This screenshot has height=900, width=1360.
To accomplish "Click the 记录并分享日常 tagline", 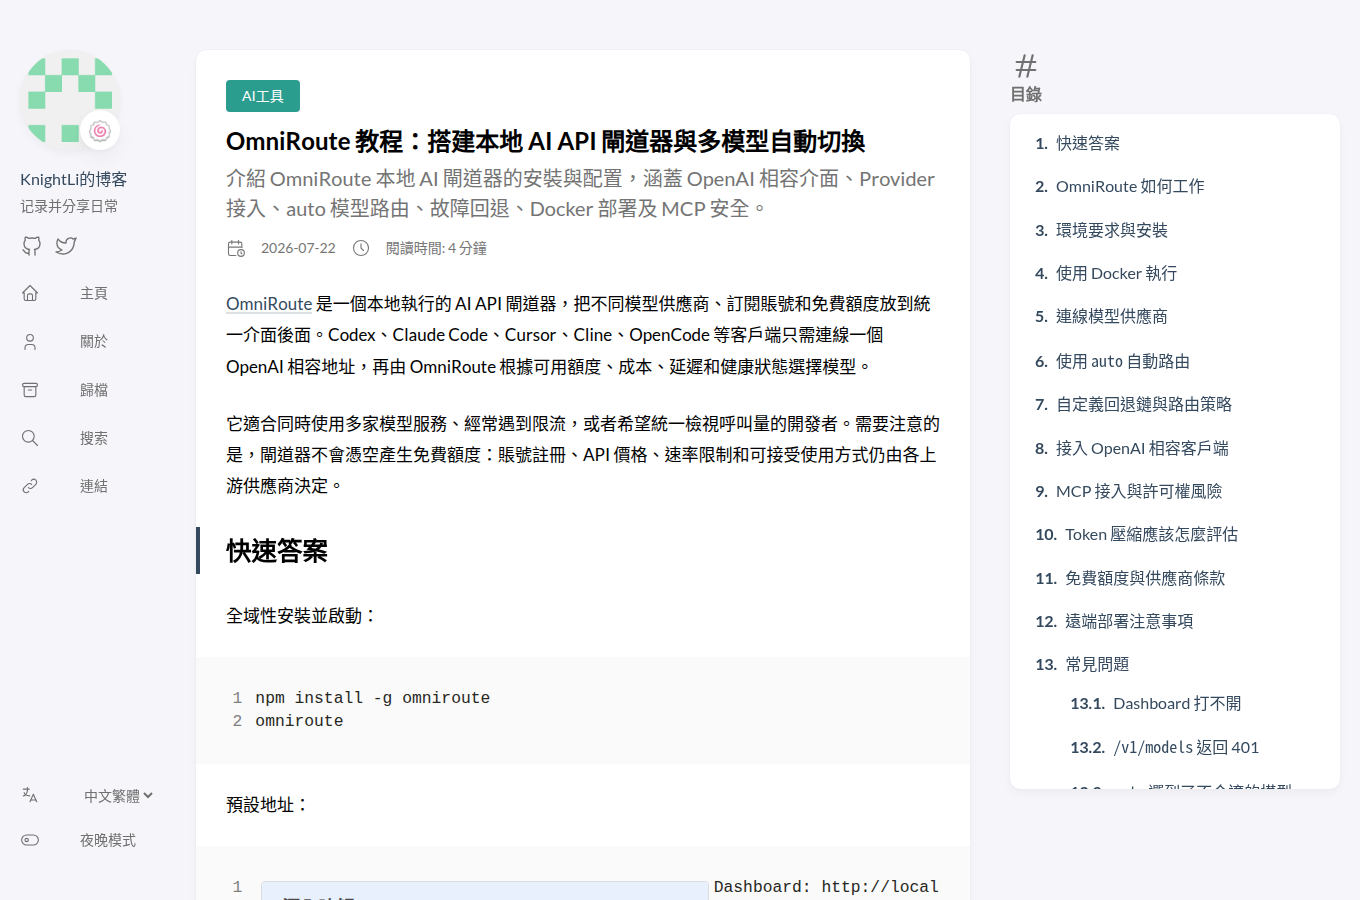I will pyautogui.click(x=69, y=206).
